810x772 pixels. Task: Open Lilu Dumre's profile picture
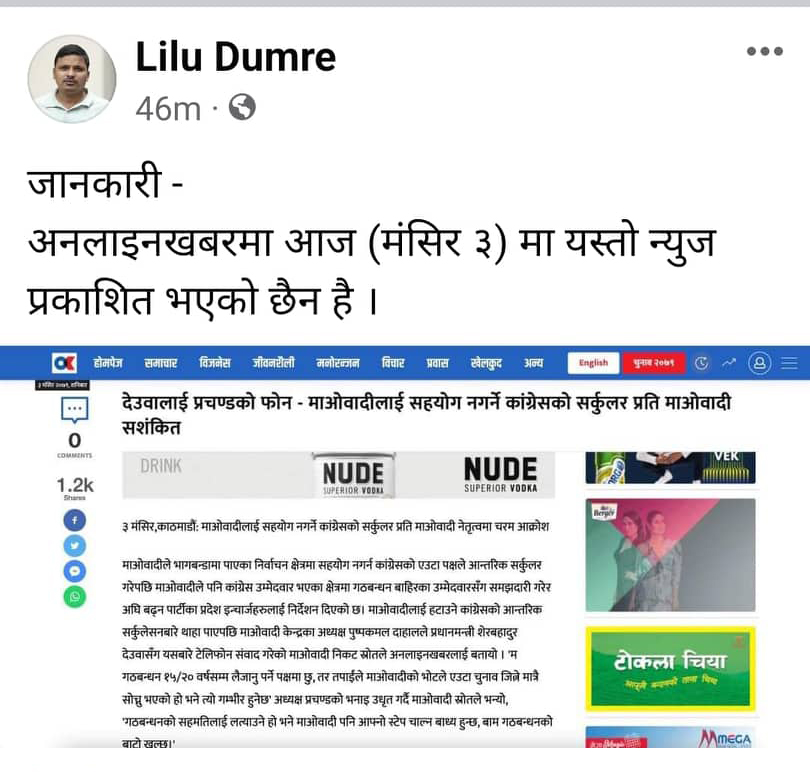pos(72,79)
